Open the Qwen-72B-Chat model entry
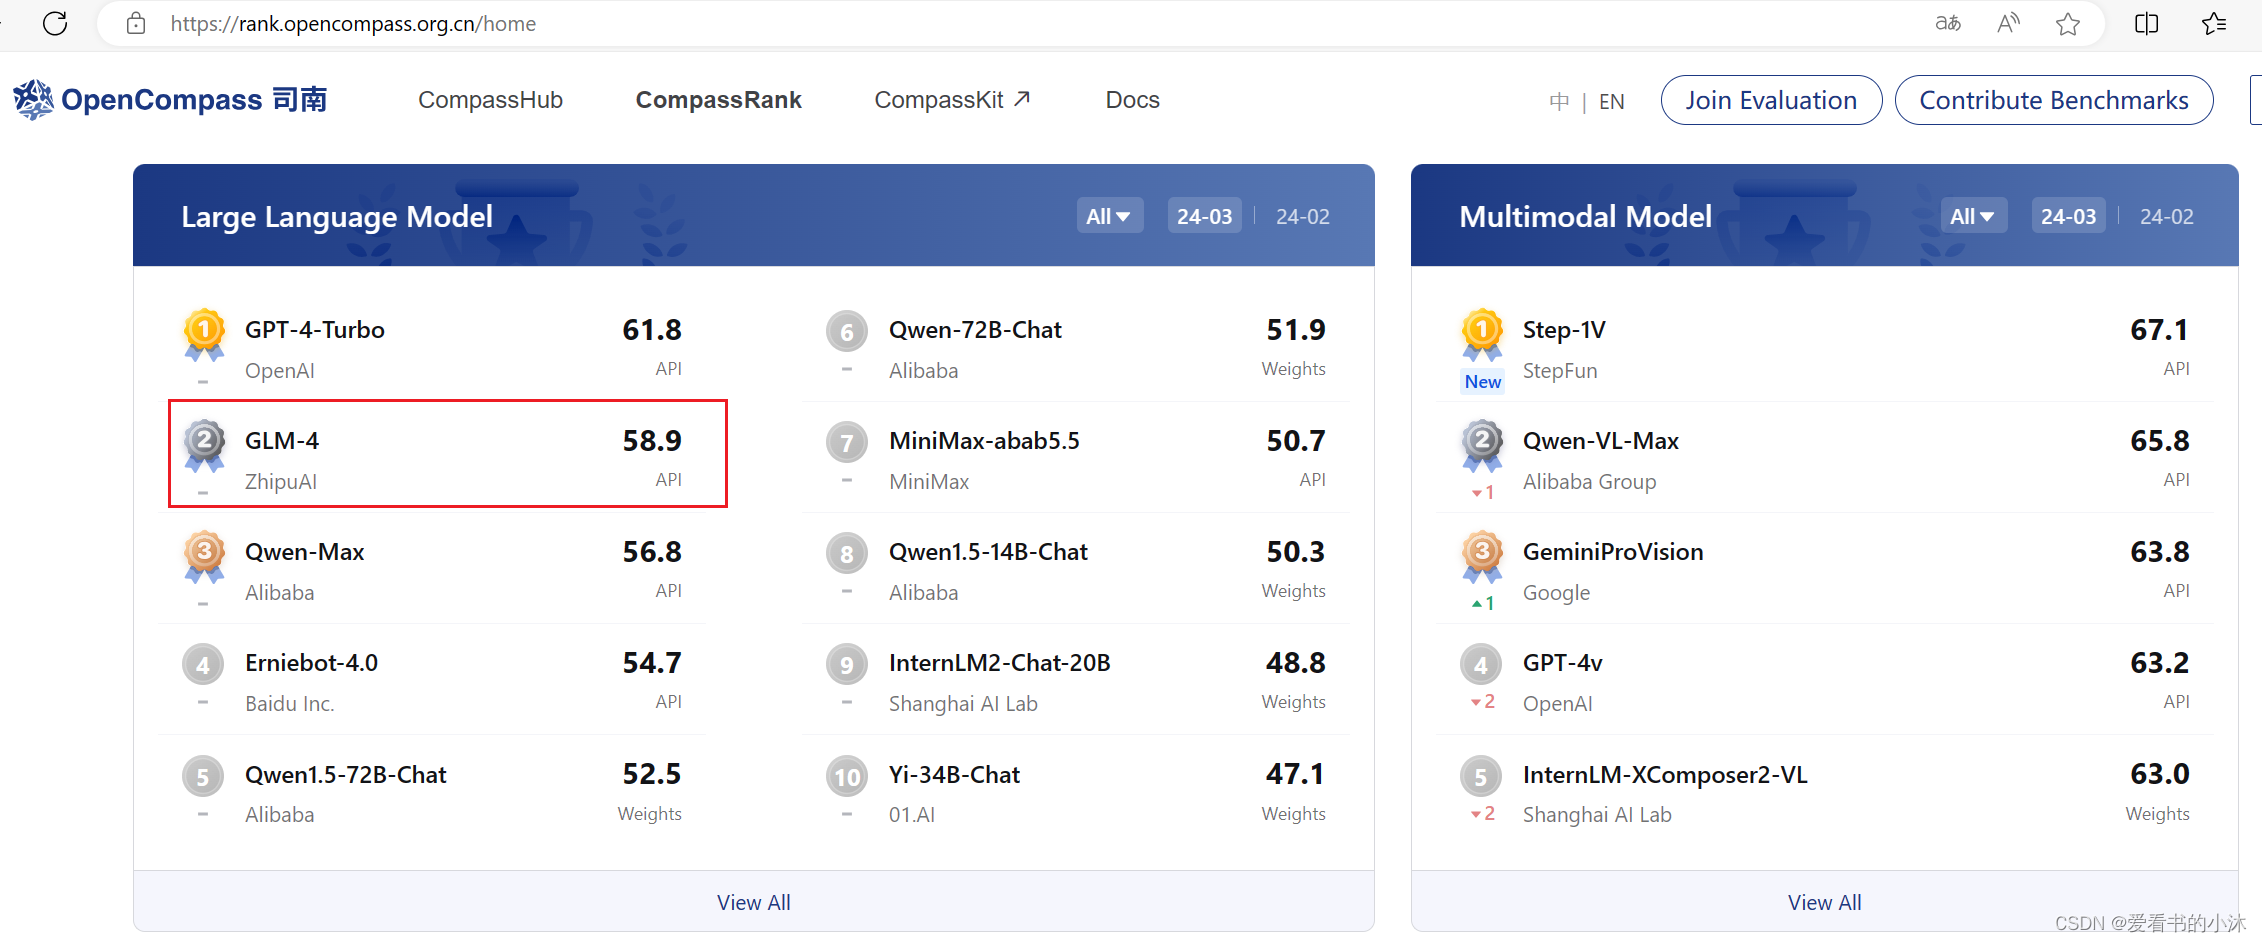Screen dimensions: 2262x942 pos(1076,346)
